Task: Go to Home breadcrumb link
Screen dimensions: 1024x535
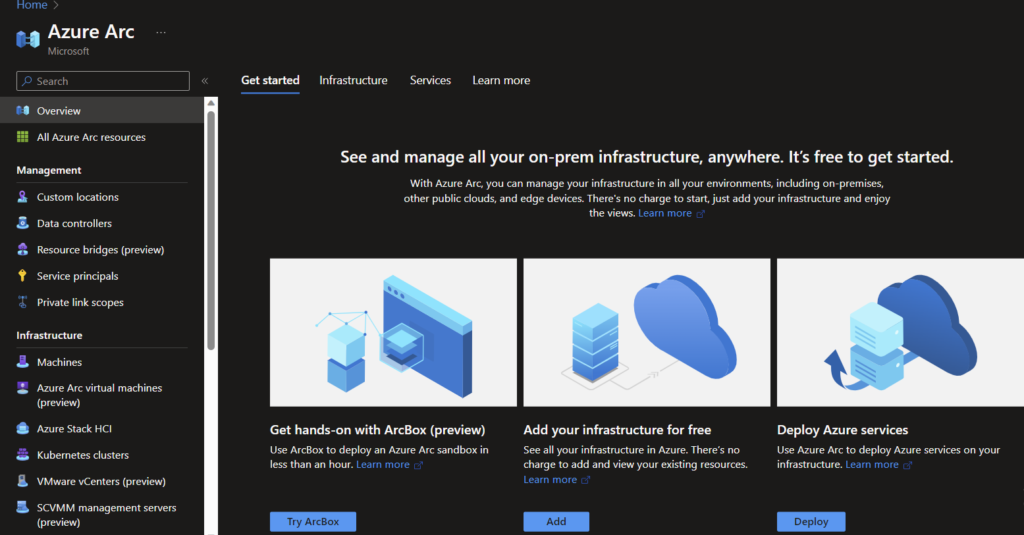Action: coord(32,5)
